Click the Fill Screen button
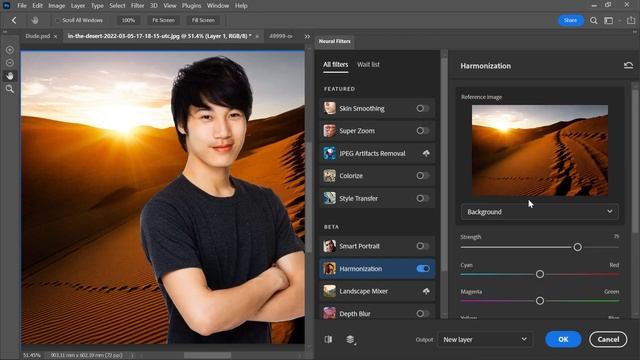 [203, 20]
